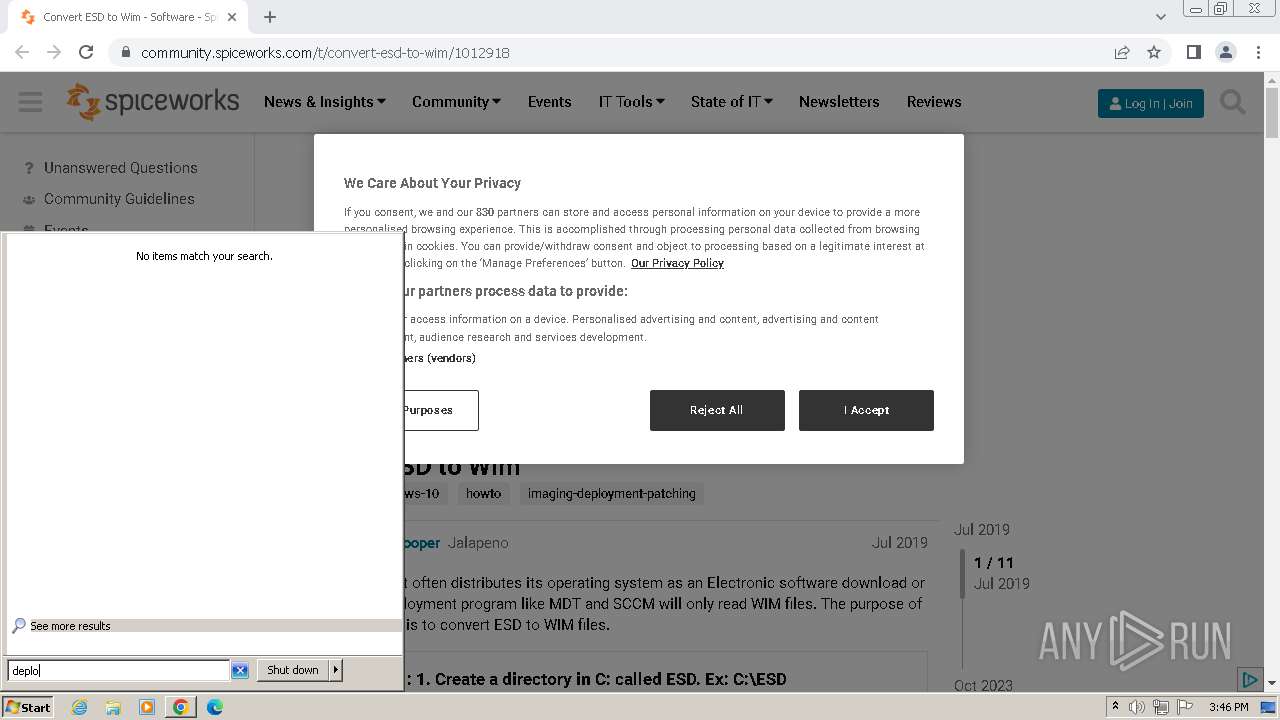Click the browser back arrow
The height and width of the screenshot is (720, 1280).
coord(22,52)
